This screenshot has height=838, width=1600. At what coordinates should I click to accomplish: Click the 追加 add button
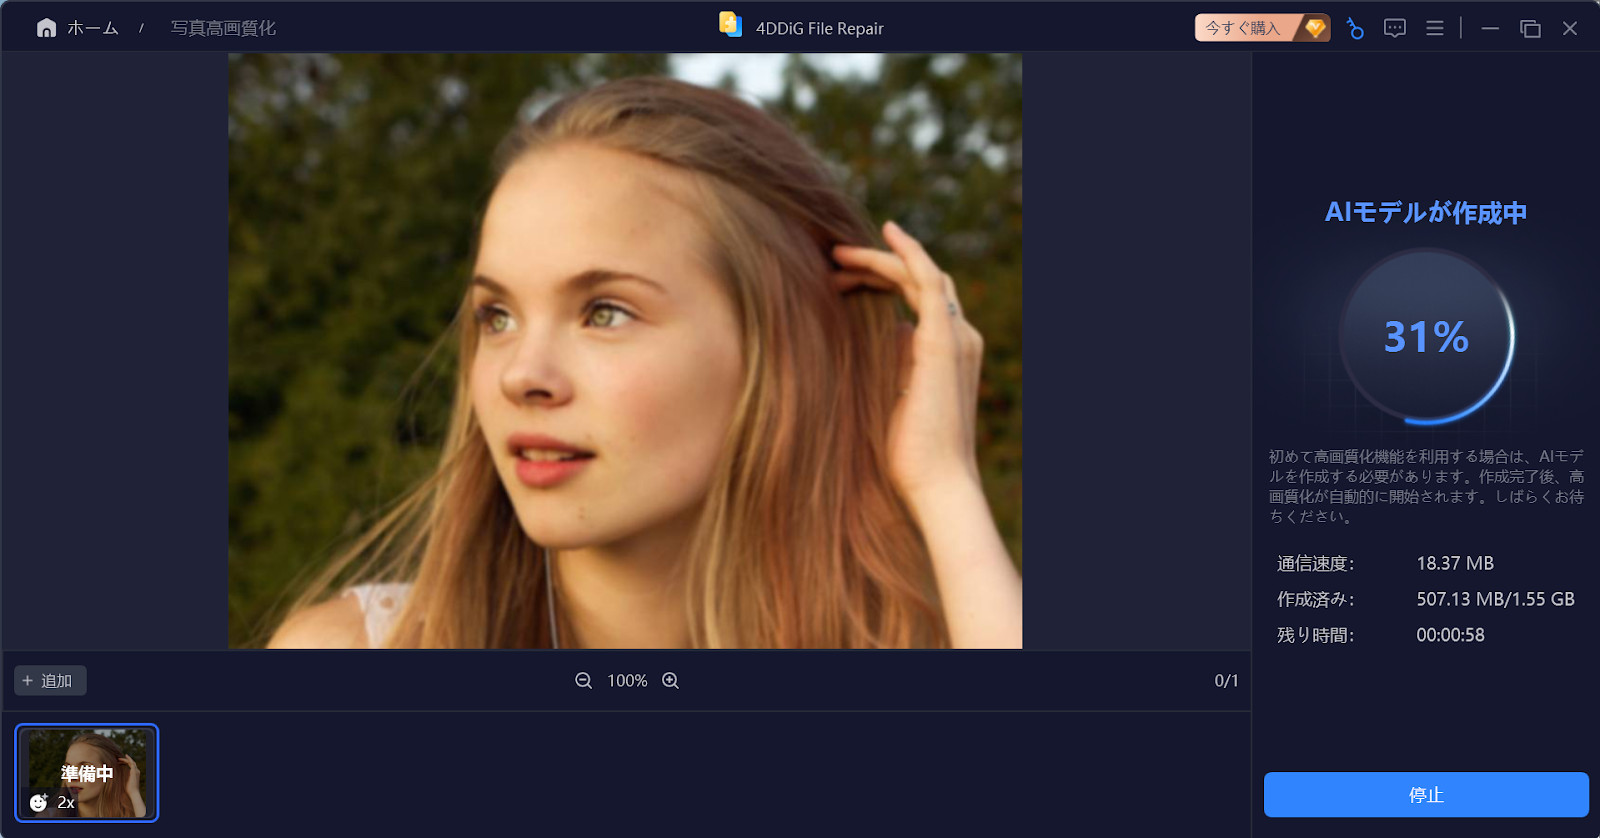[x=50, y=681]
